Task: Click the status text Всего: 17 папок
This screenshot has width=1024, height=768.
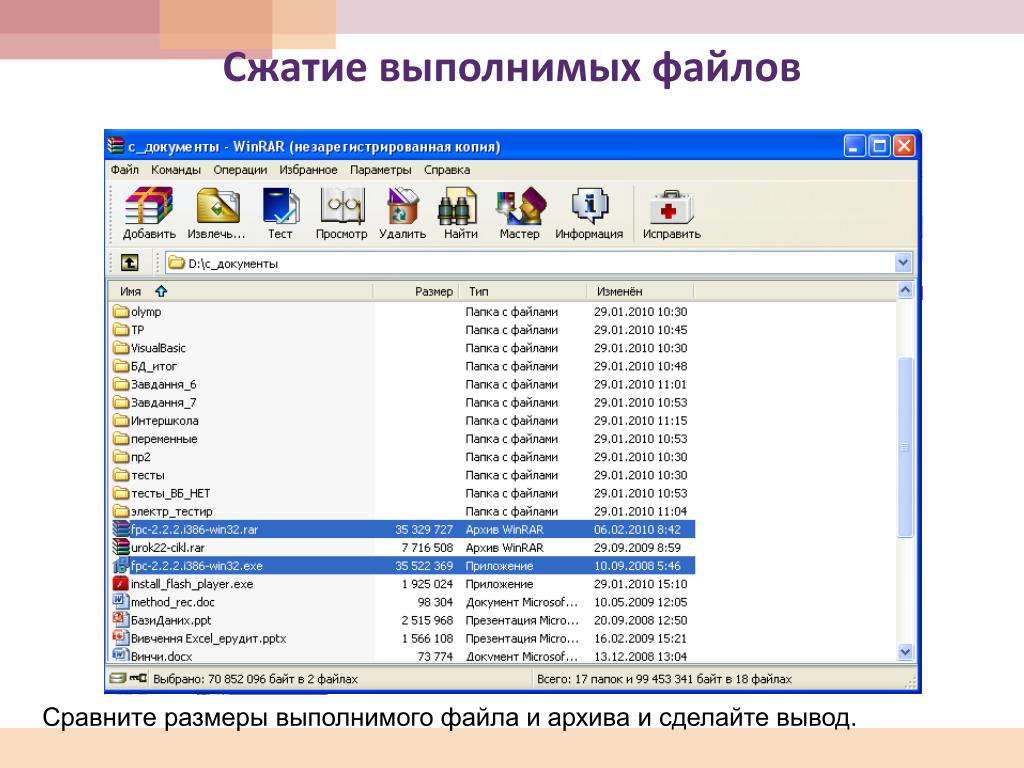Action: [x=664, y=679]
